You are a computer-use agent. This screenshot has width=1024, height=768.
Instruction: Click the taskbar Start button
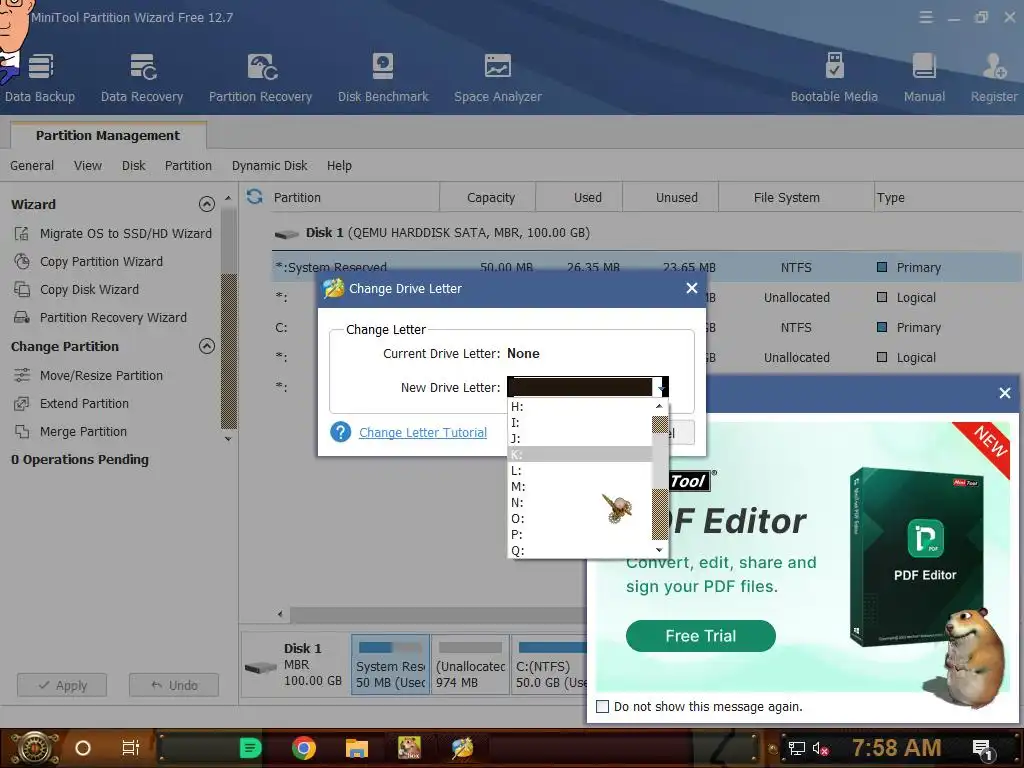(x=34, y=748)
